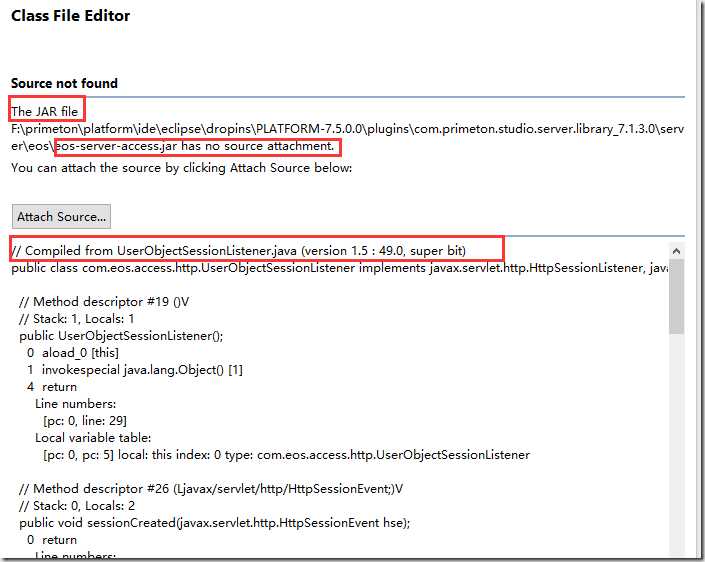The image size is (705, 562).
Task: Click the 'Class File Editor' heading
Action: click(x=71, y=16)
